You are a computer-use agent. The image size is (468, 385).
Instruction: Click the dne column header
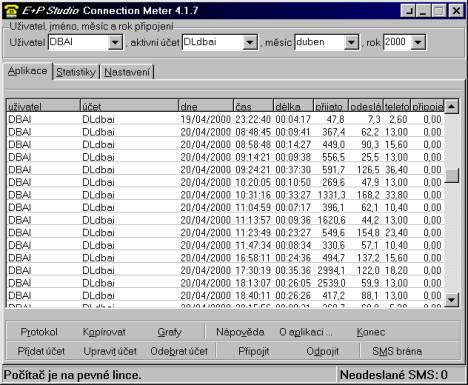coord(206,106)
